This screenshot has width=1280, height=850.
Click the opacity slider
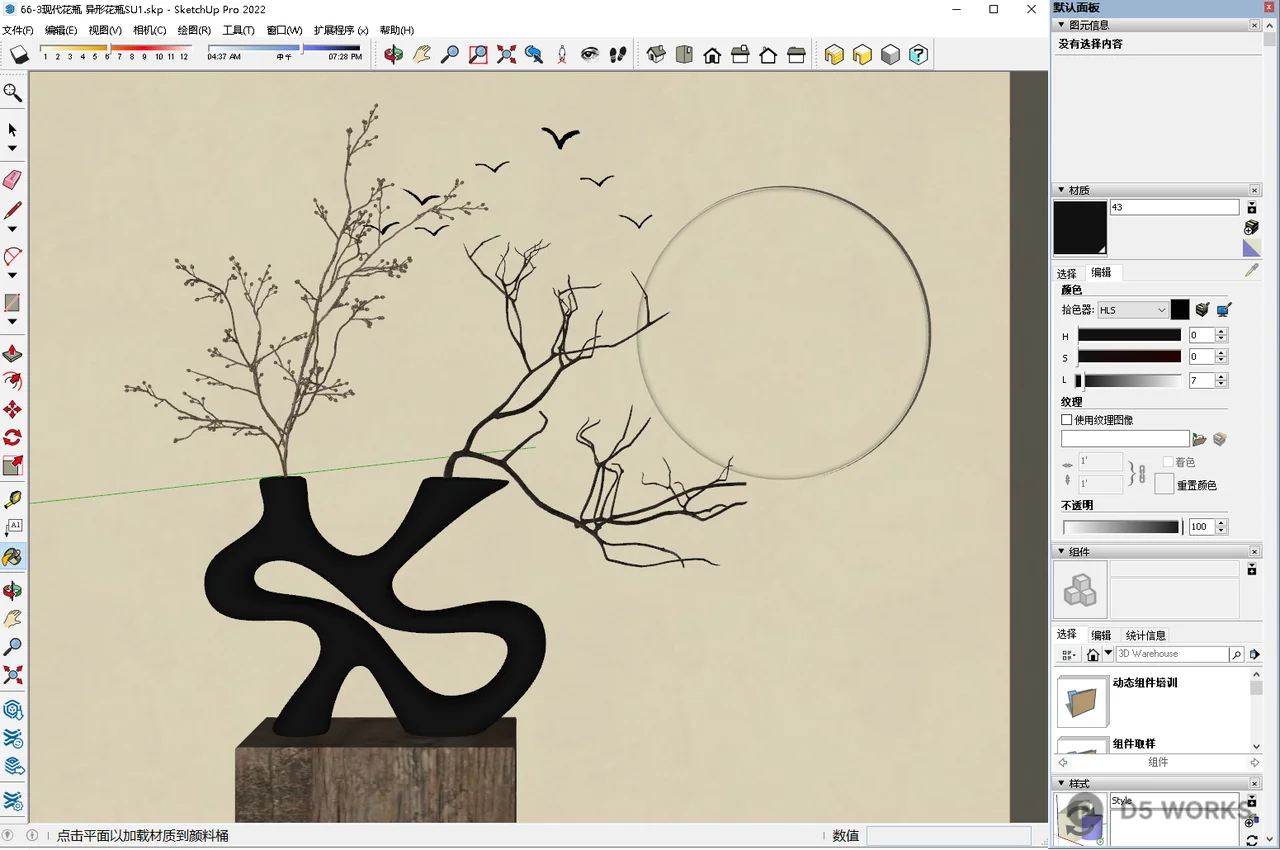coord(1122,527)
